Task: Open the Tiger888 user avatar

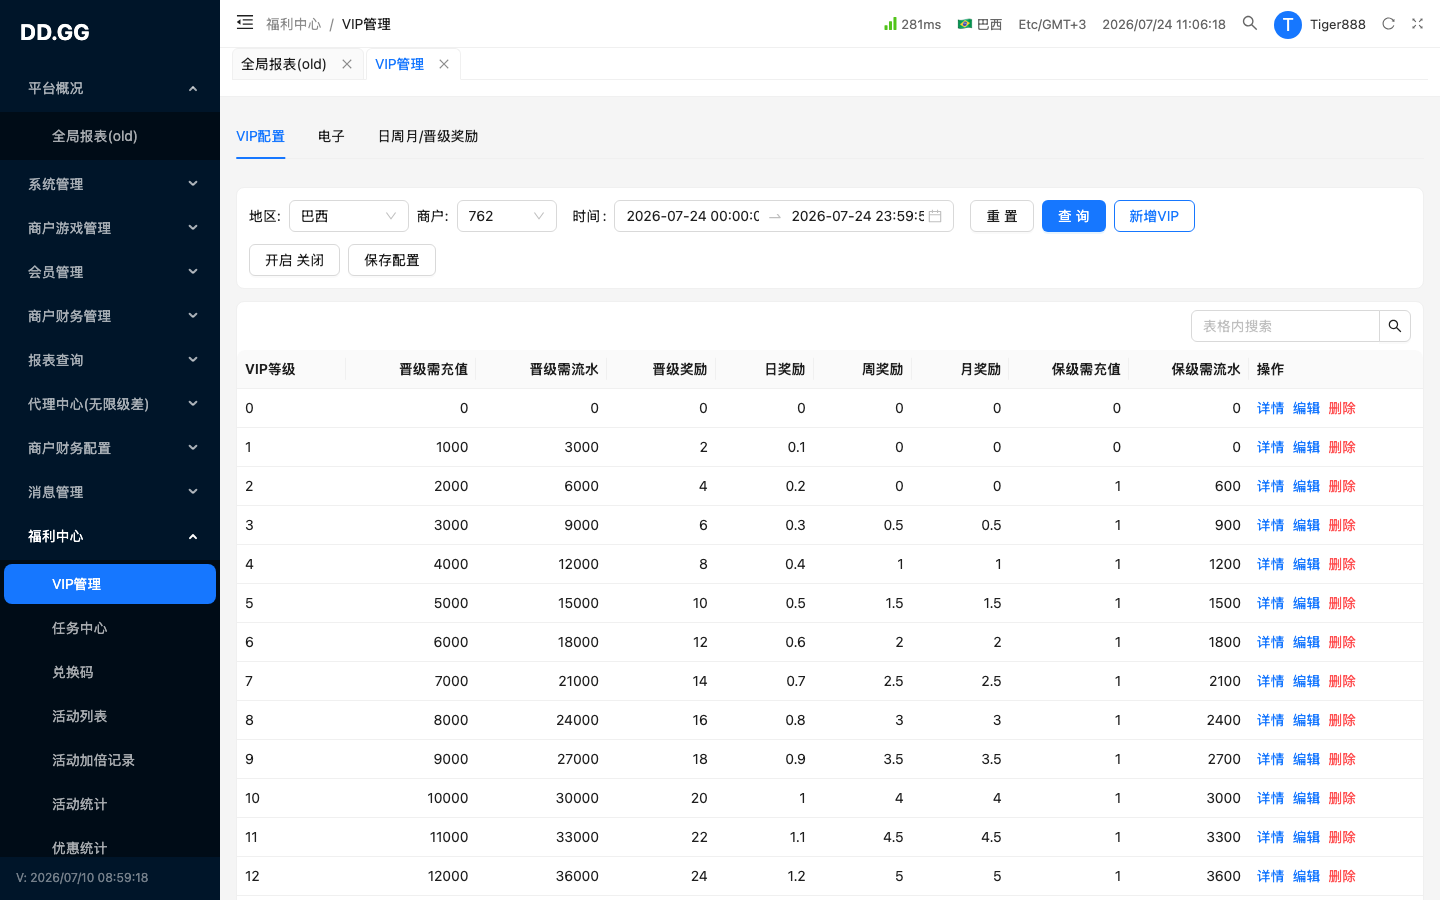Action: pos(1287,24)
